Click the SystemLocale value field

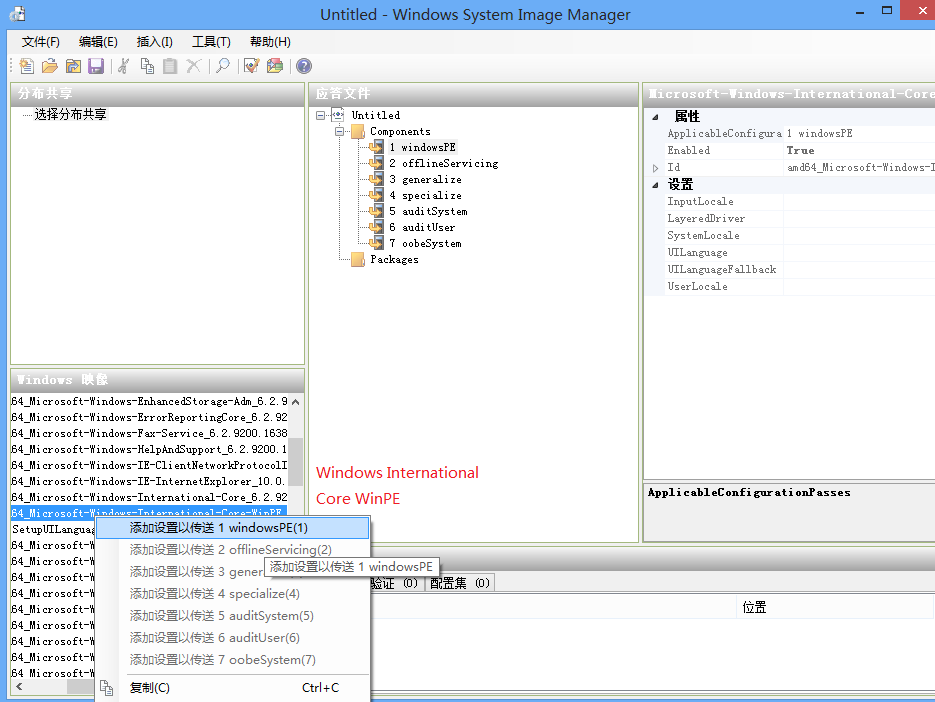859,236
